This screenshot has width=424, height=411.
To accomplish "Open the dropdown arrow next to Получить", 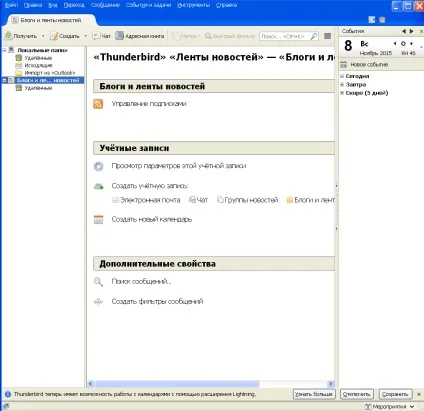I will click(43, 36).
